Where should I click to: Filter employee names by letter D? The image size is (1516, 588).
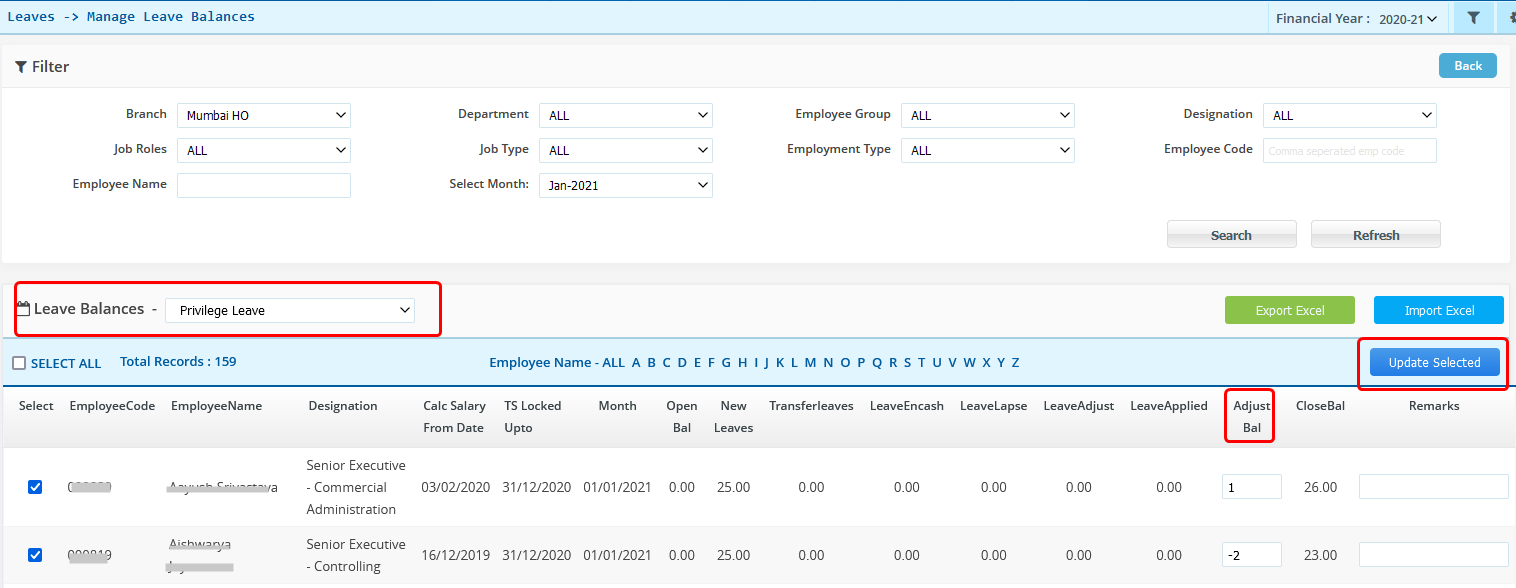pyautogui.click(x=682, y=362)
